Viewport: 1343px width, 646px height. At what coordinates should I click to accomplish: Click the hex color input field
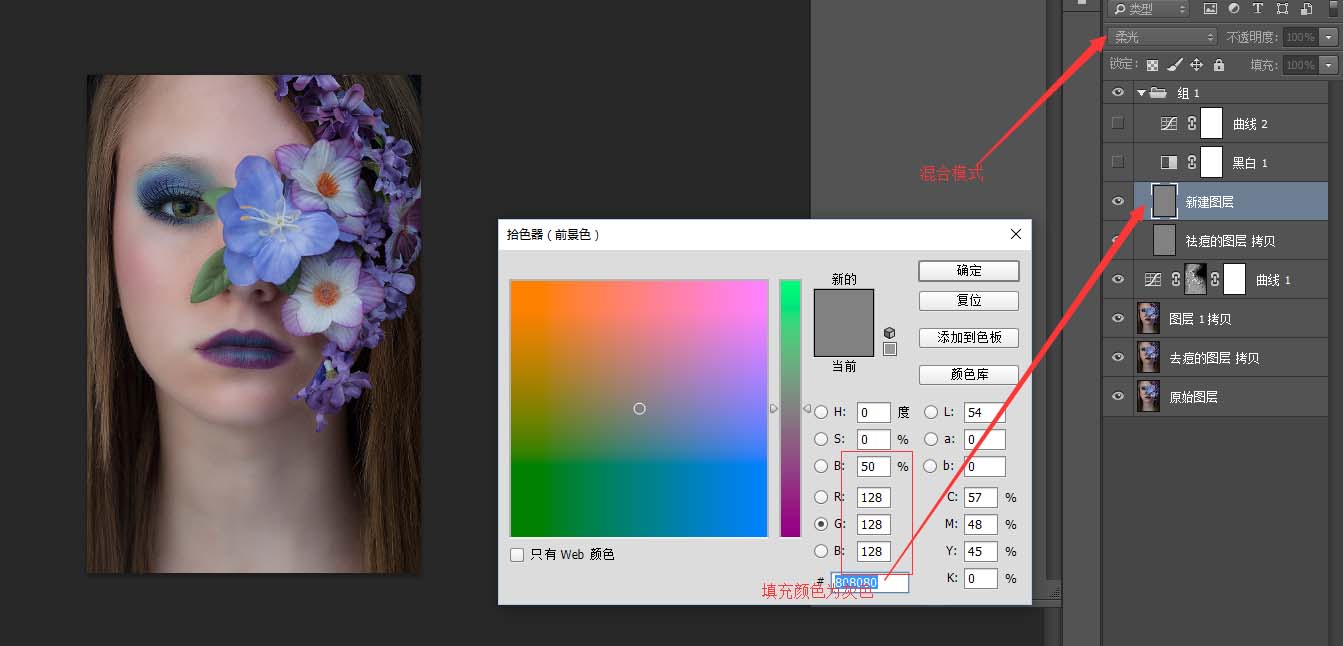[x=870, y=582]
